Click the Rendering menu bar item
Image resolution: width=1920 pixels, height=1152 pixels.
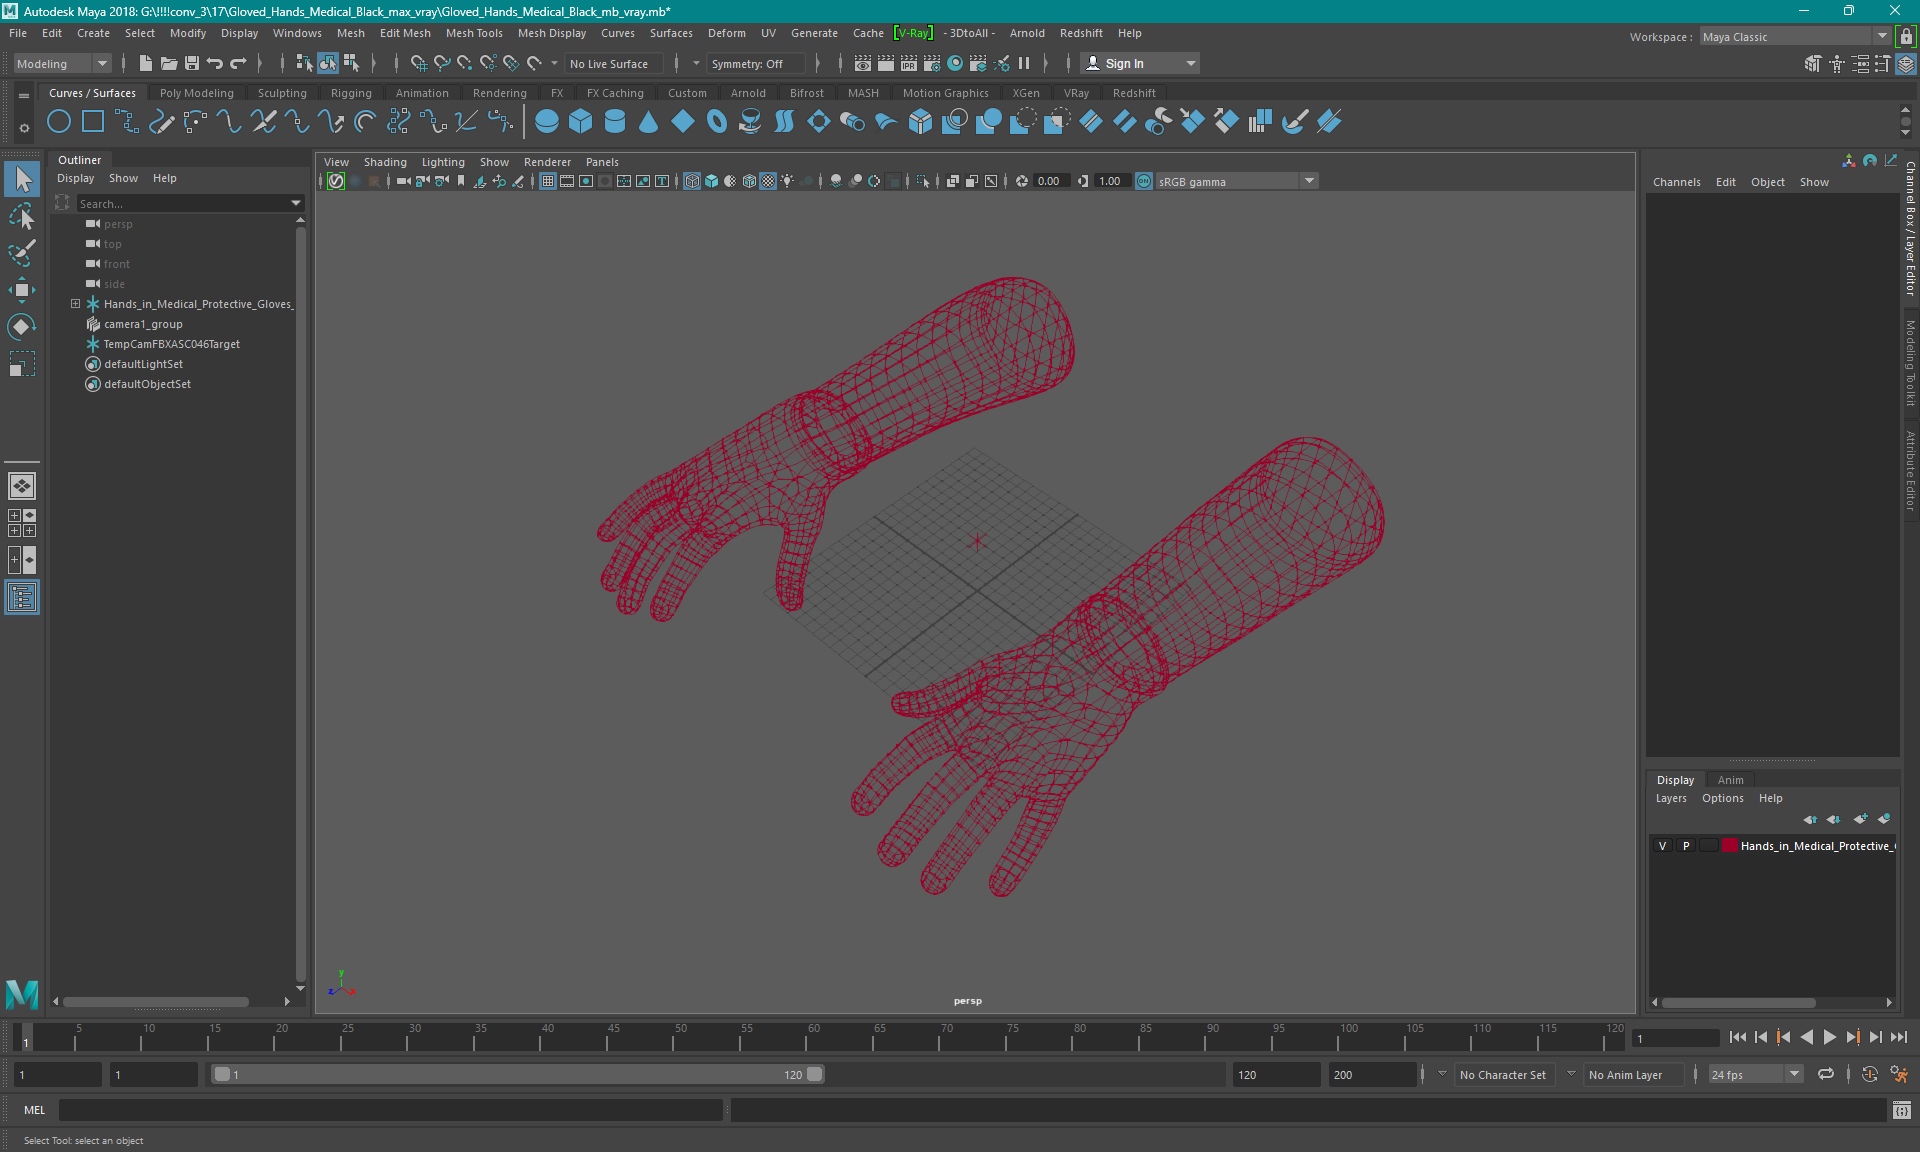tap(499, 92)
